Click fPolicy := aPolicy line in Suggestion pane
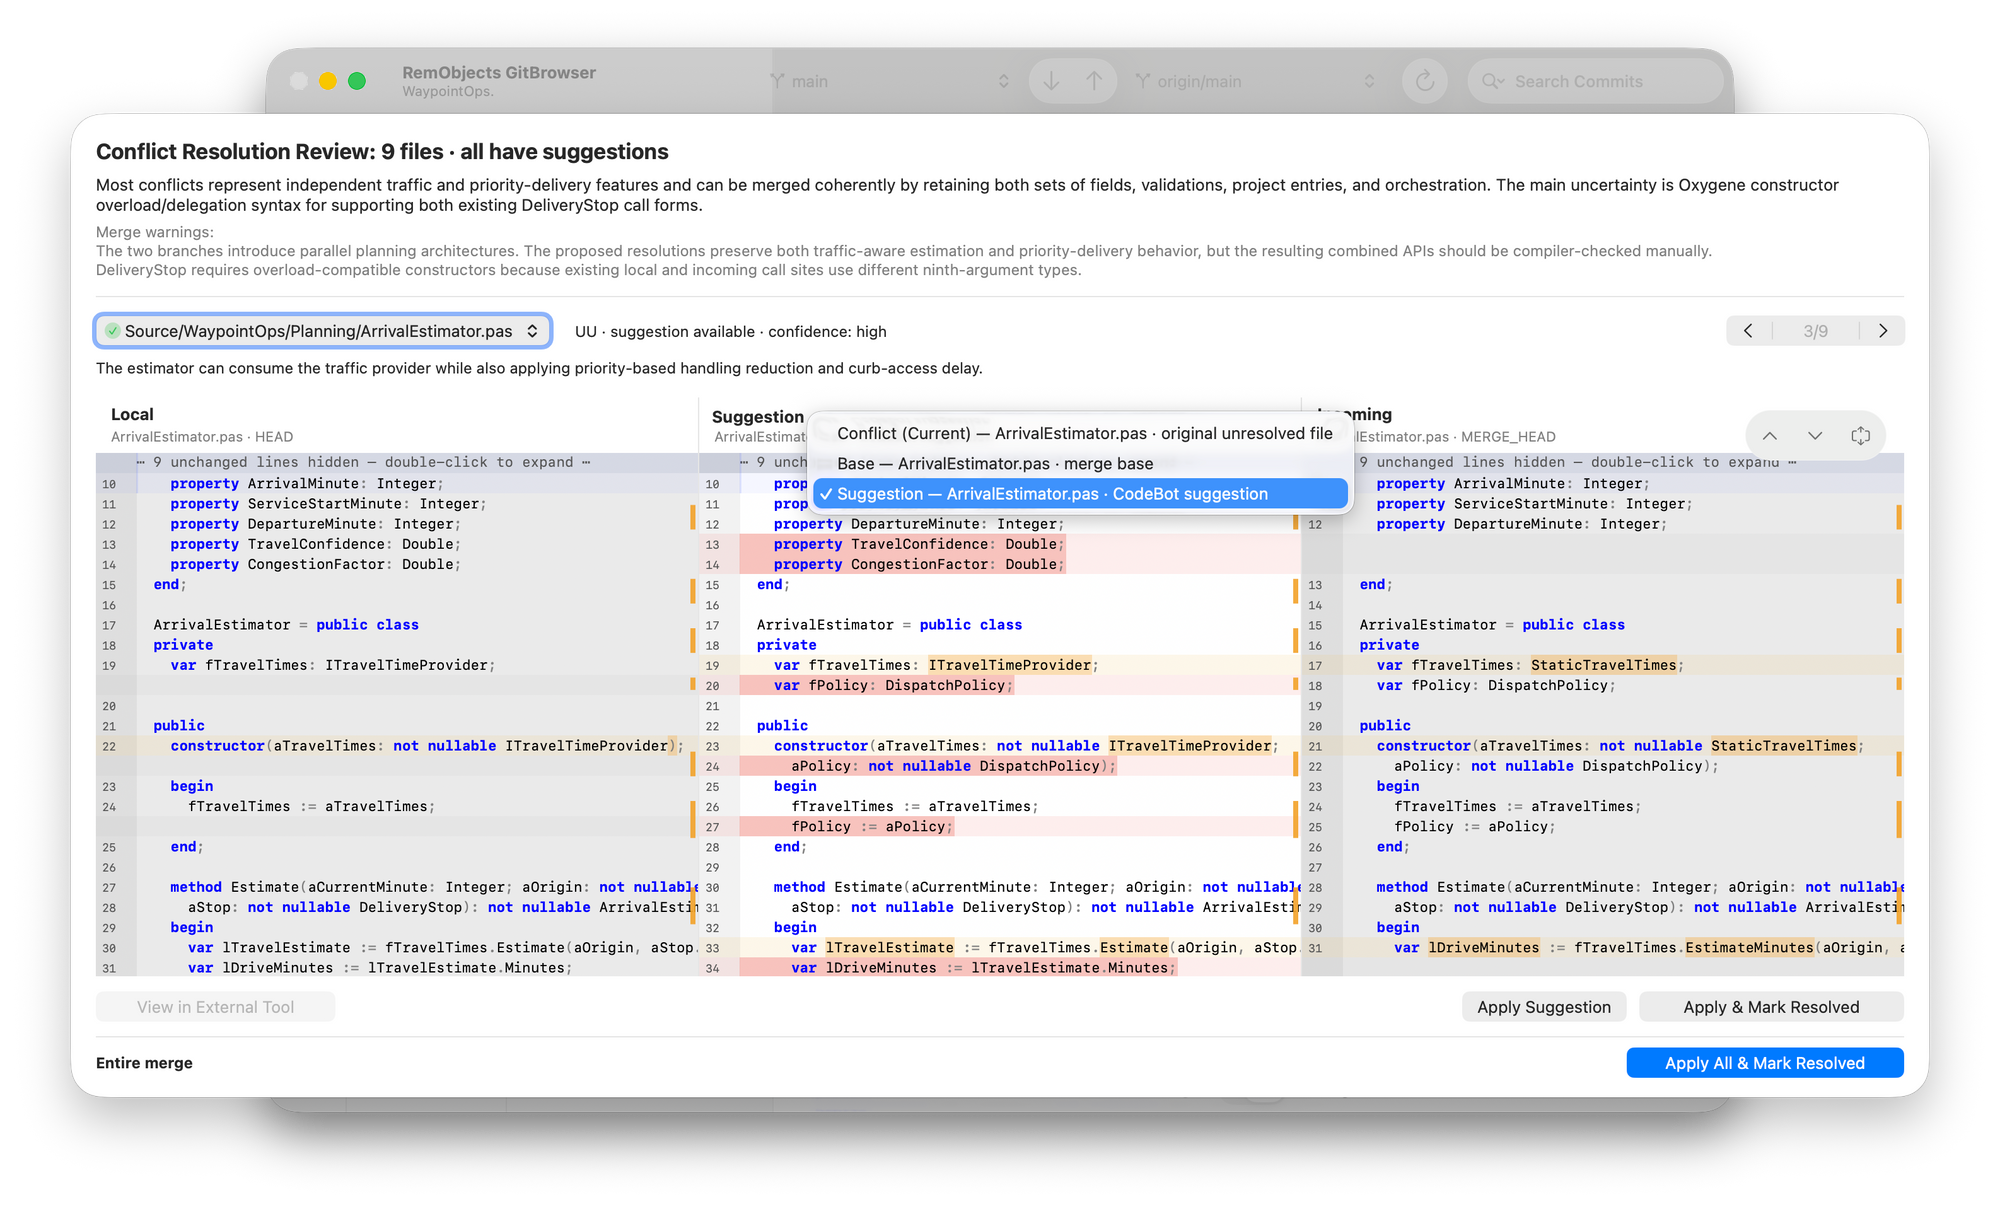Image resolution: width=2000 pixels, height=1206 pixels. click(x=872, y=826)
